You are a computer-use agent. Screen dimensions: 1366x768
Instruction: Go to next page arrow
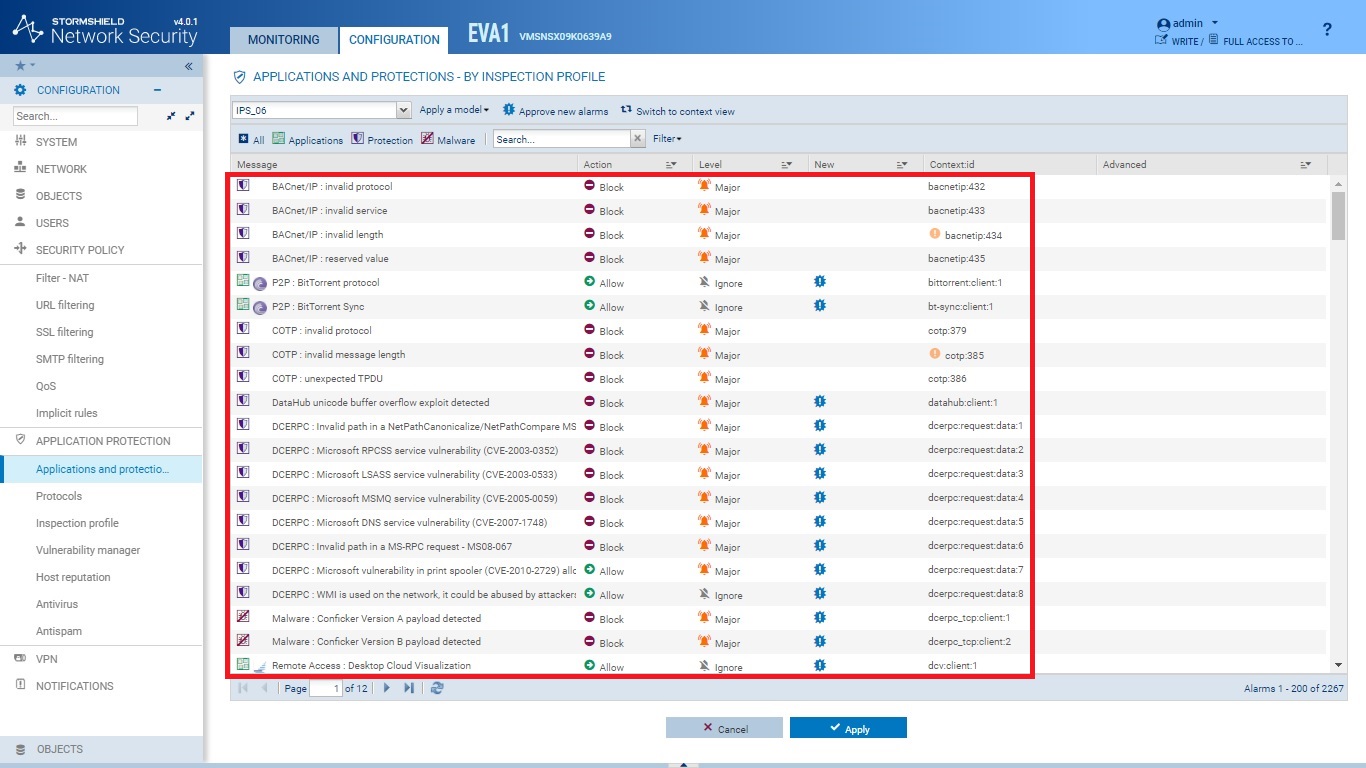pos(387,688)
